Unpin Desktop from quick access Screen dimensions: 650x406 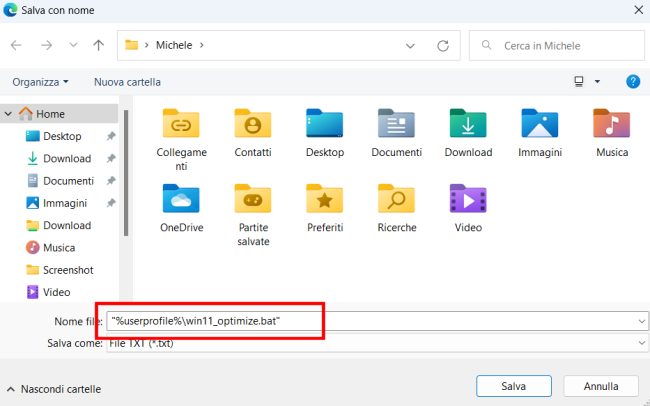coord(111,136)
